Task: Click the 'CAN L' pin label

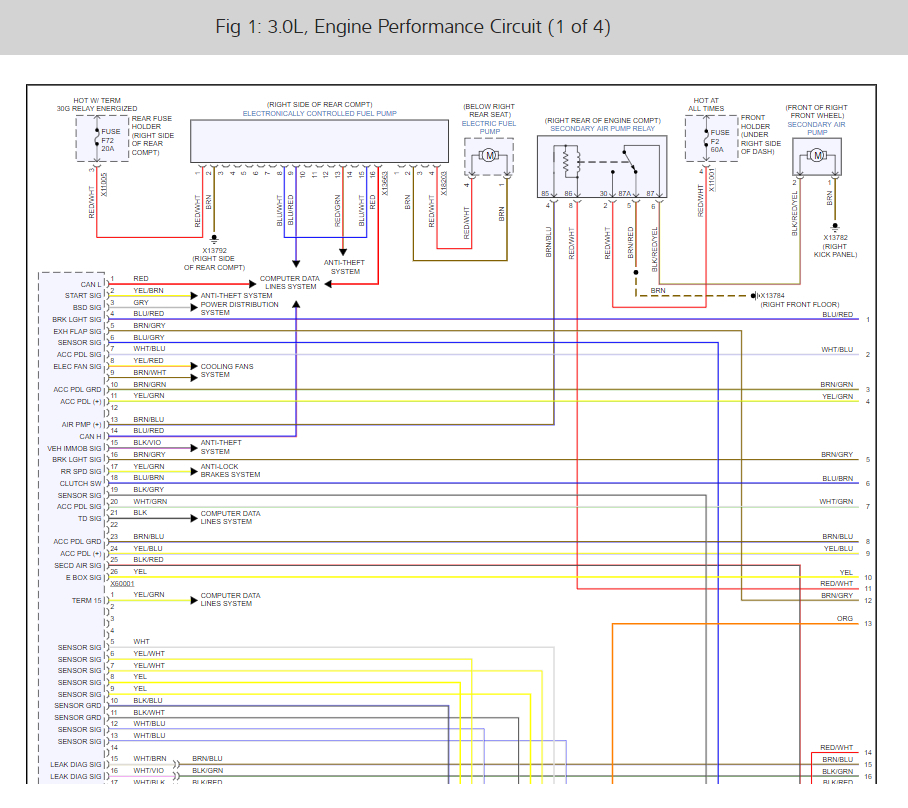Action: point(91,284)
